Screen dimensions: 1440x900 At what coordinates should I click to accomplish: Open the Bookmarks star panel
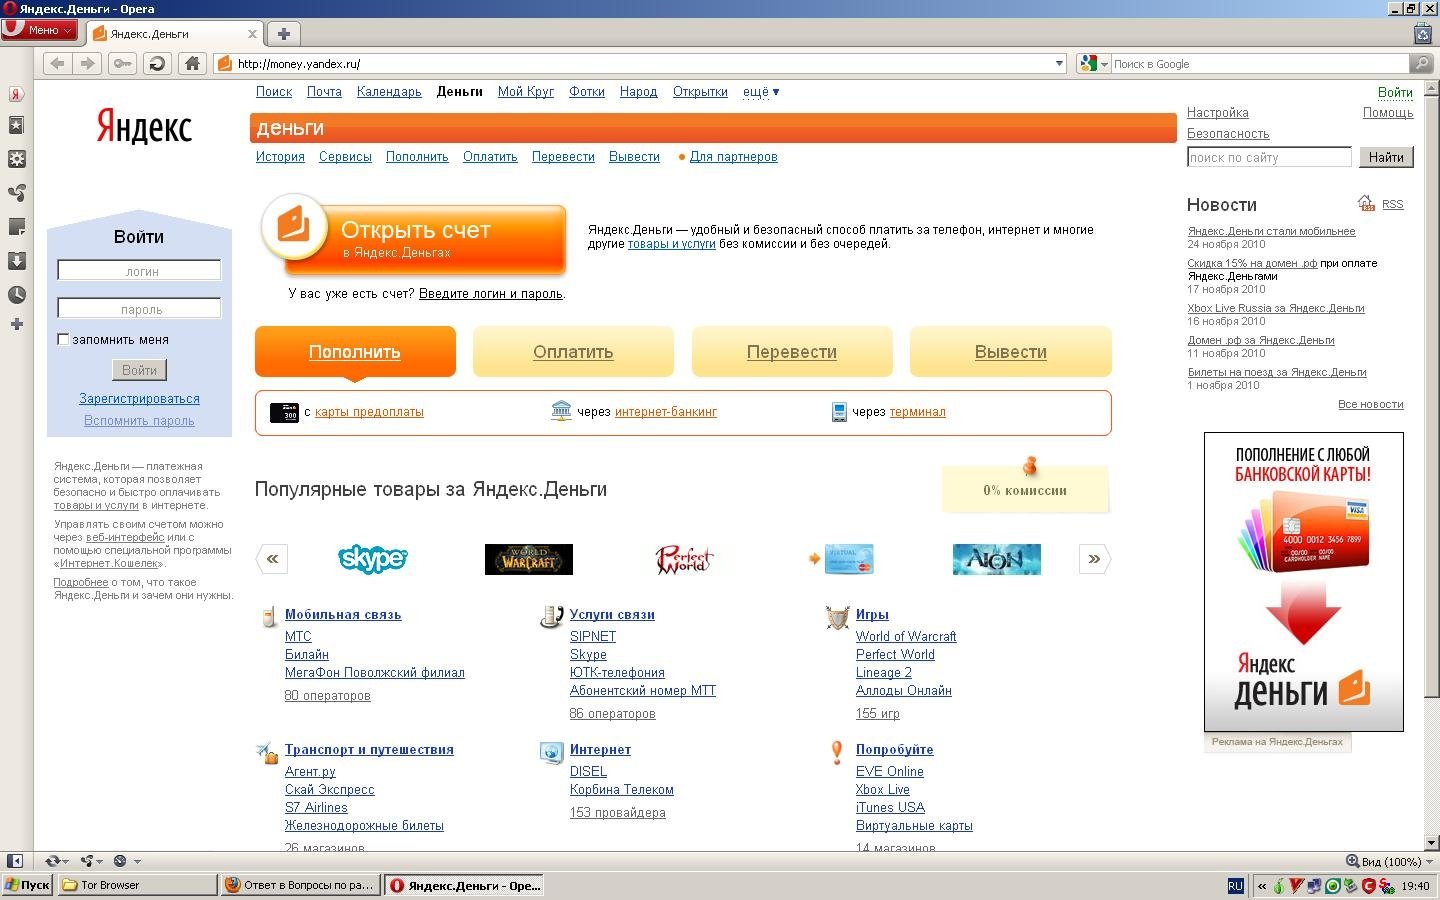pyautogui.click(x=16, y=126)
